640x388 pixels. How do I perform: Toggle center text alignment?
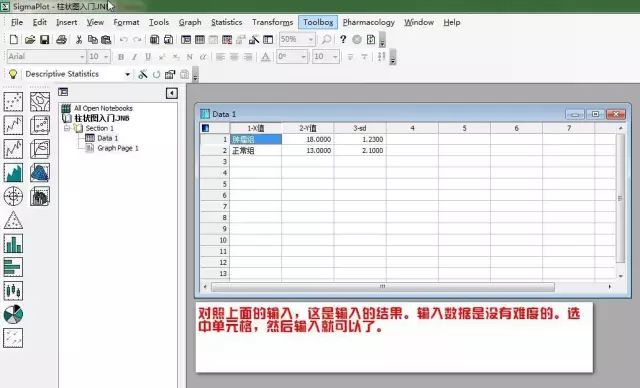tap(234, 57)
